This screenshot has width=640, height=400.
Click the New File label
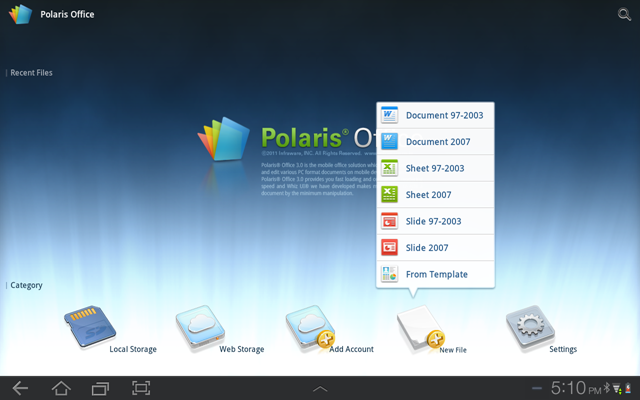click(x=453, y=350)
